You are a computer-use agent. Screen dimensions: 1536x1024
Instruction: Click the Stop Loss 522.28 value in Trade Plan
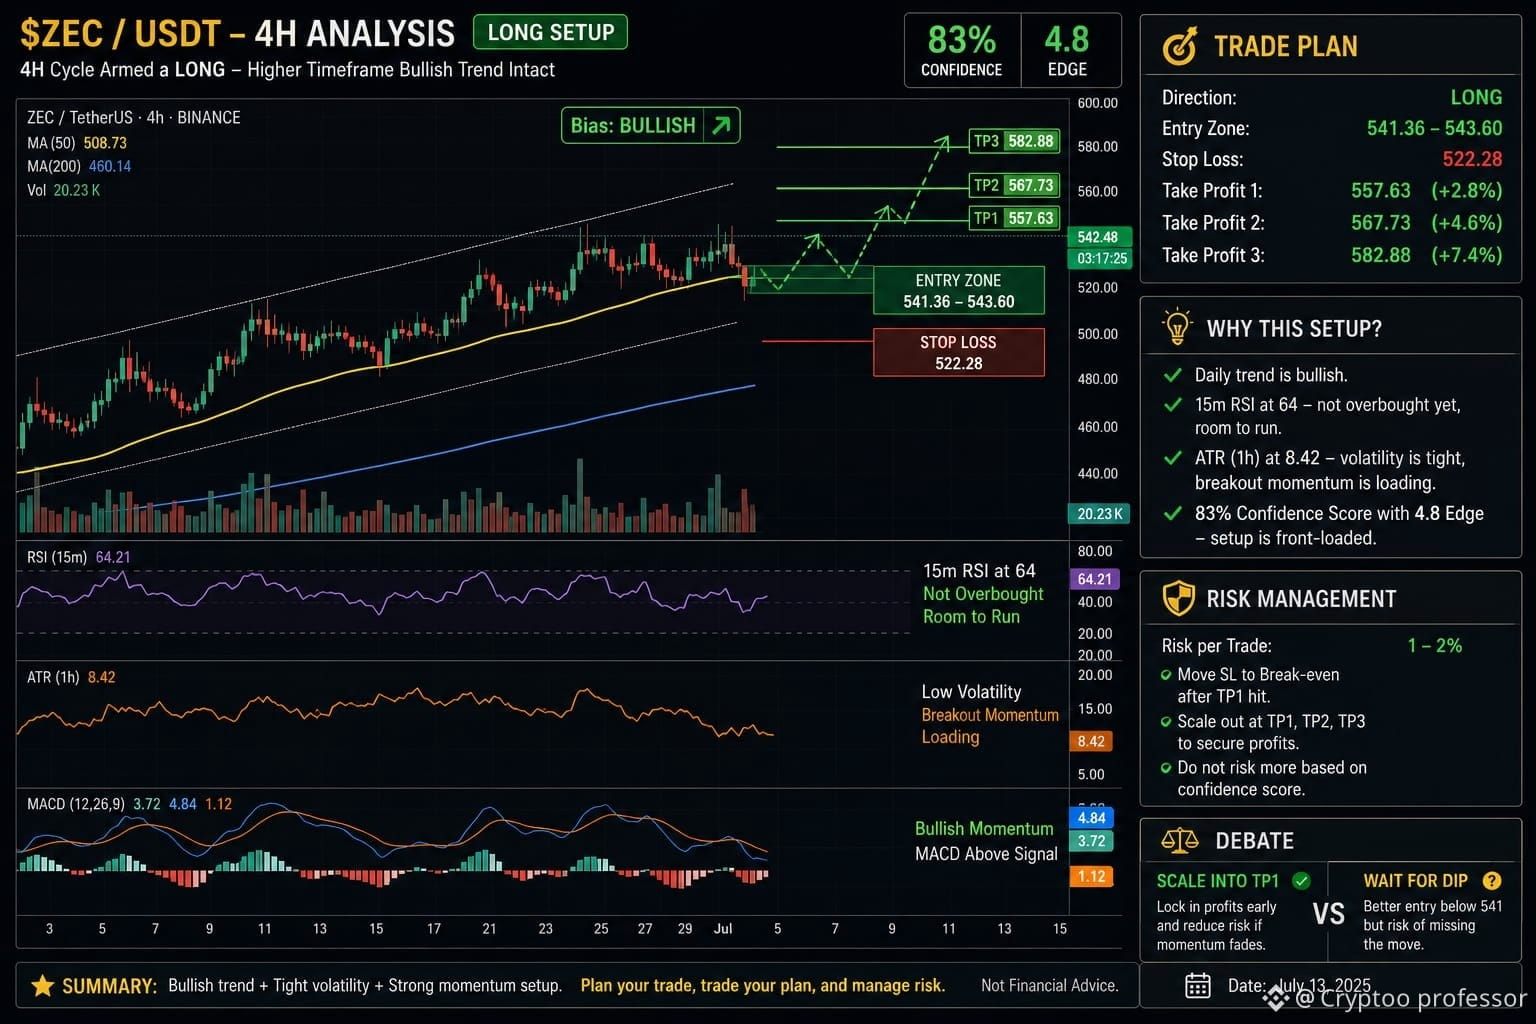pyautogui.click(x=1472, y=159)
